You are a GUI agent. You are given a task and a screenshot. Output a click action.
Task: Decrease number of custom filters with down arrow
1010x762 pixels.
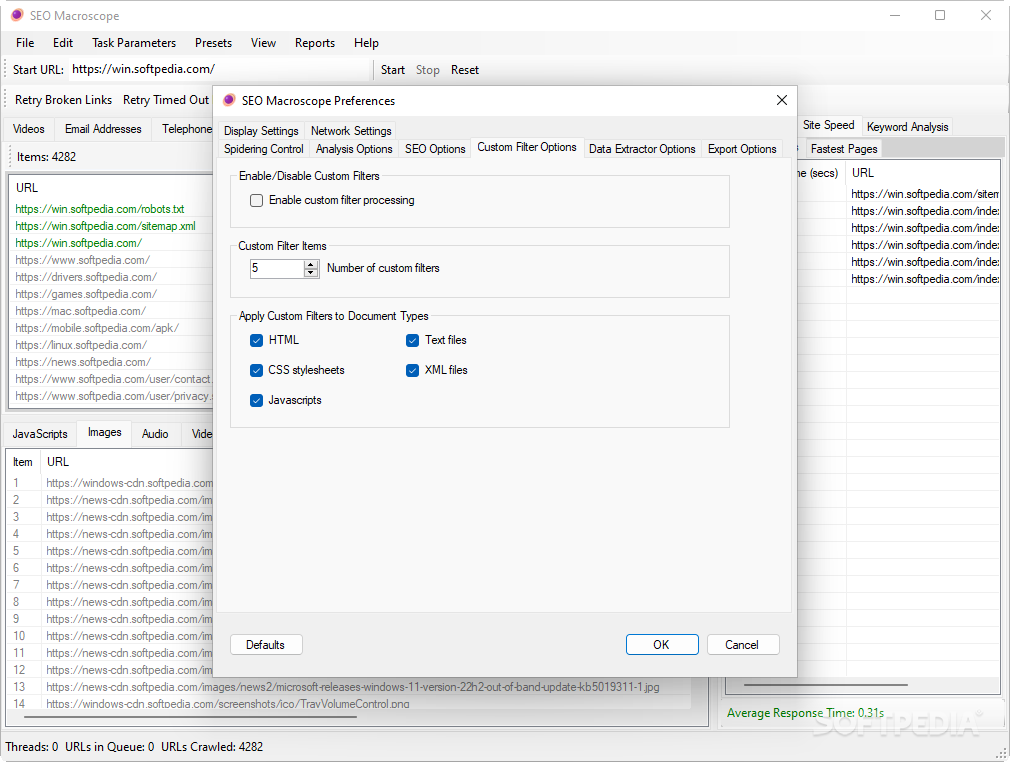311,272
